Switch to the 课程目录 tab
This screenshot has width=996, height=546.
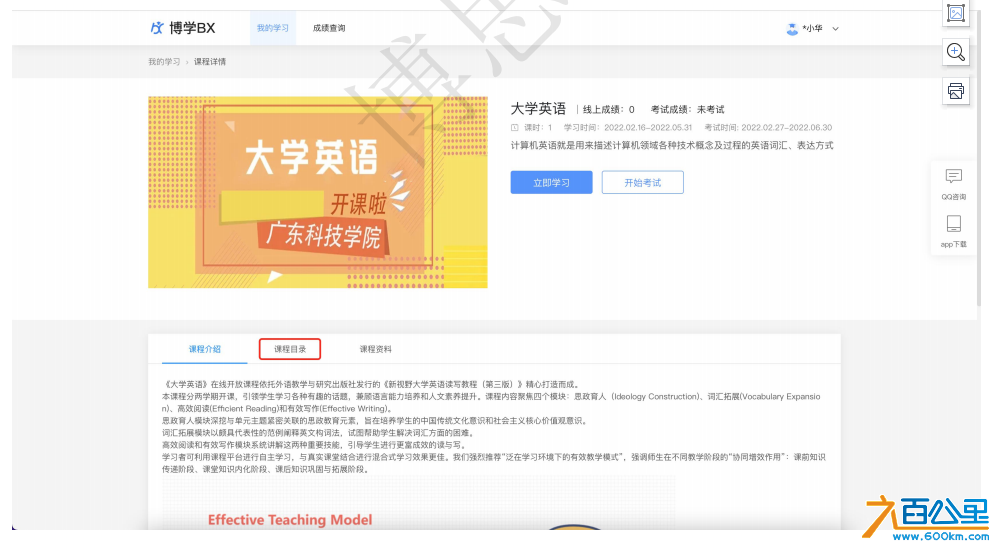click(x=290, y=349)
